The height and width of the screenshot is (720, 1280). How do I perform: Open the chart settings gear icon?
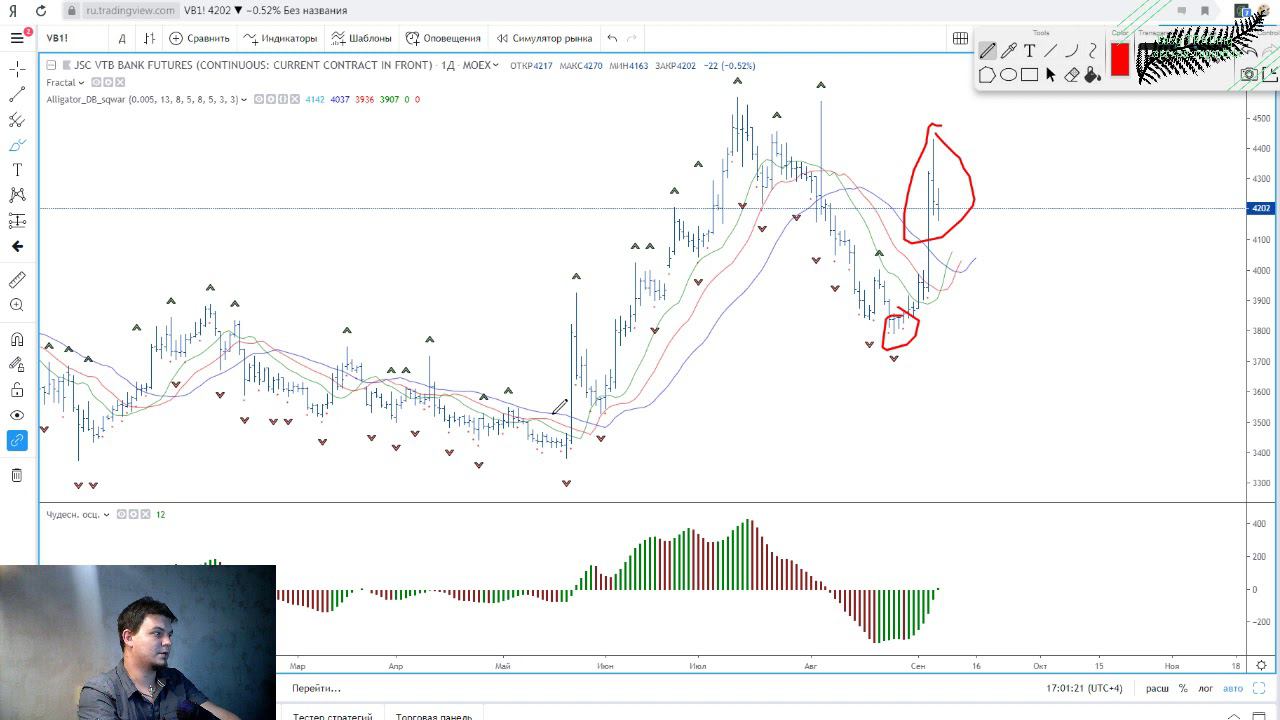coord(1261,665)
